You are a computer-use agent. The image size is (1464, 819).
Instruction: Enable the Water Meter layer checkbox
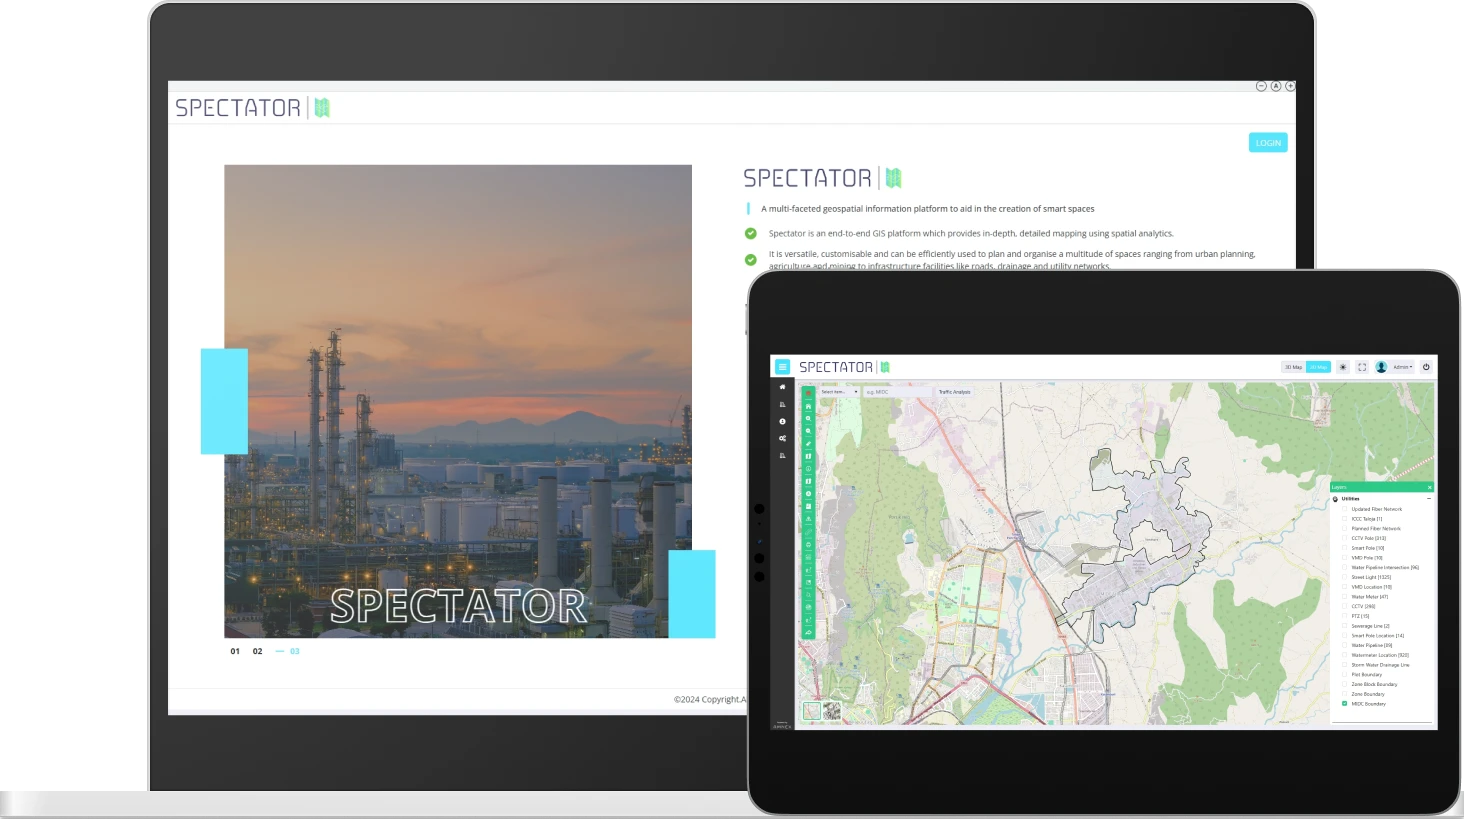tap(1344, 597)
